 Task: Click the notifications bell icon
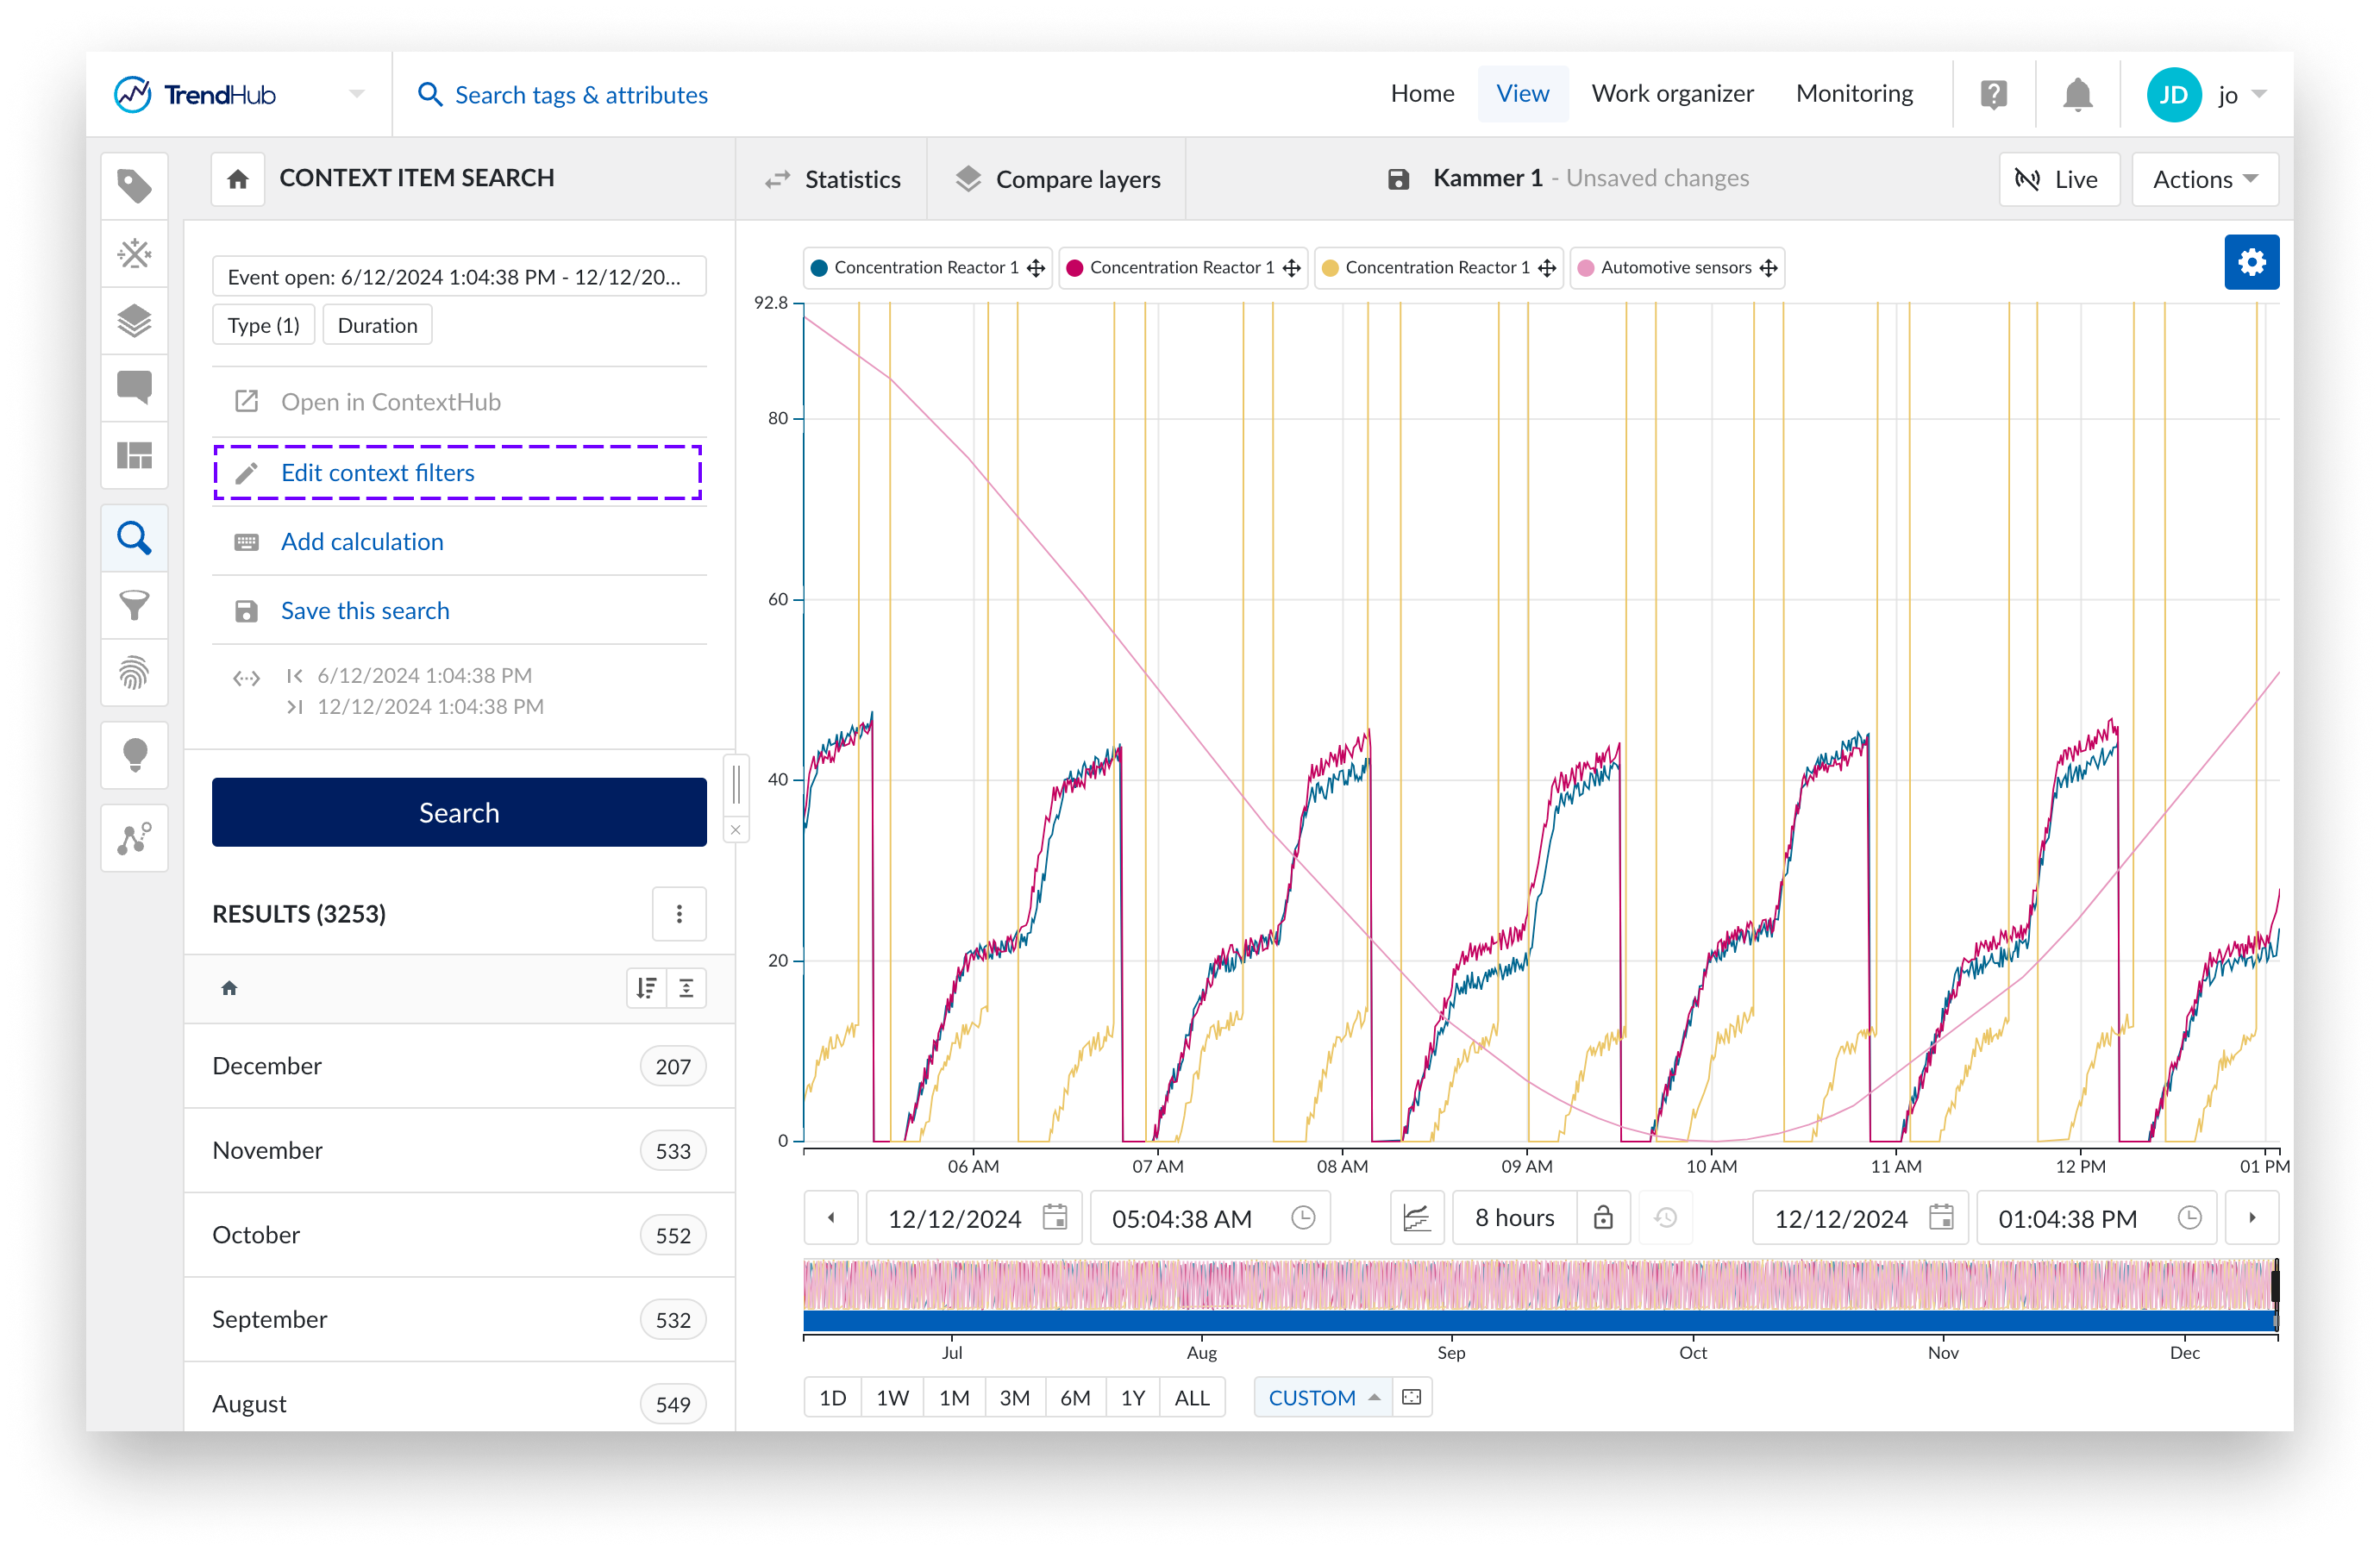[2077, 95]
